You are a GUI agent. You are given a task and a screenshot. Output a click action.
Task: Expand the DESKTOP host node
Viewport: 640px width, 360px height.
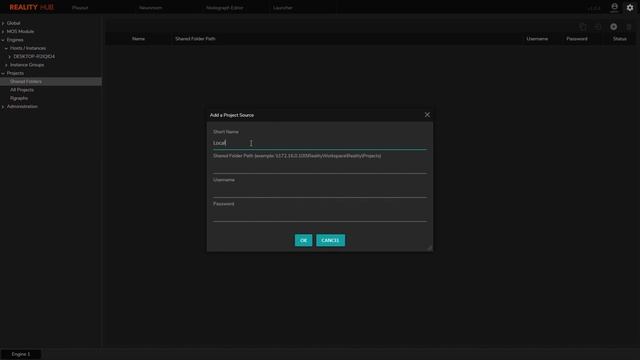9,57
